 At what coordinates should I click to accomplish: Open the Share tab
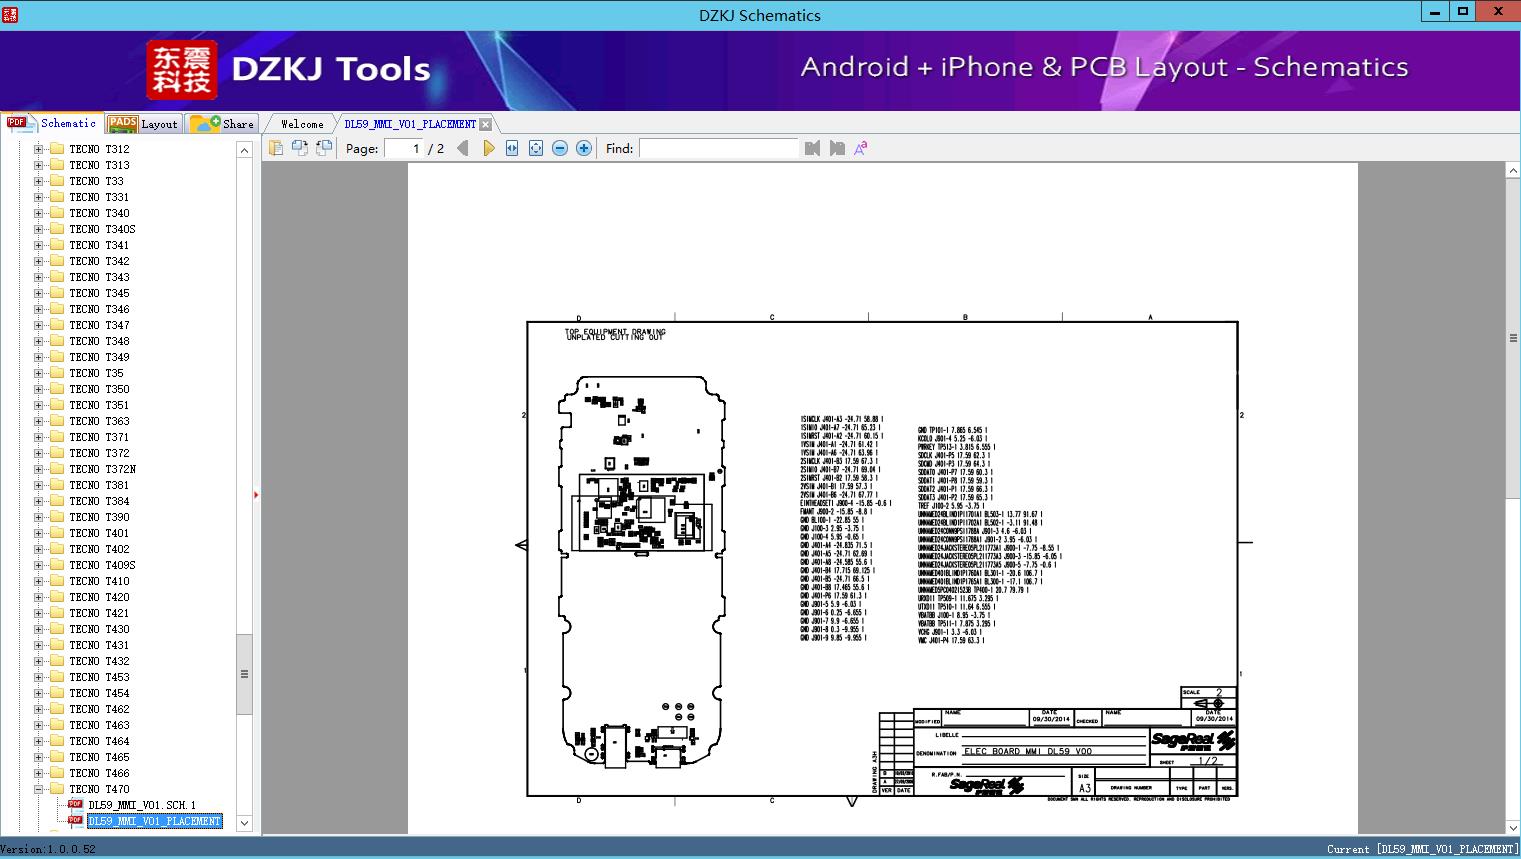point(223,124)
